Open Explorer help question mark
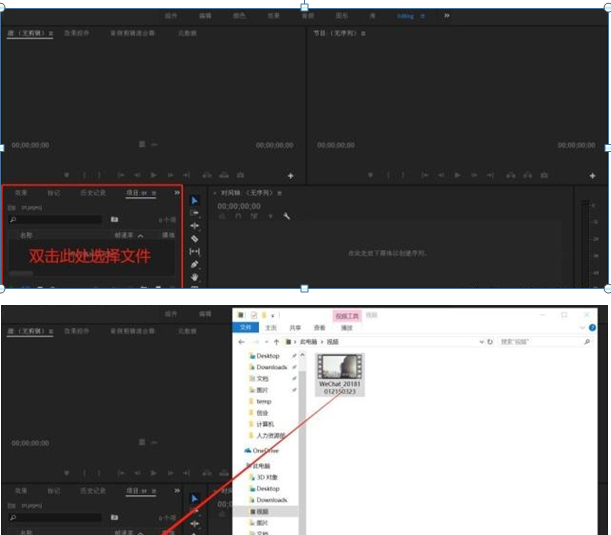The width and height of the screenshot is (611, 535). (x=592, y=328)
